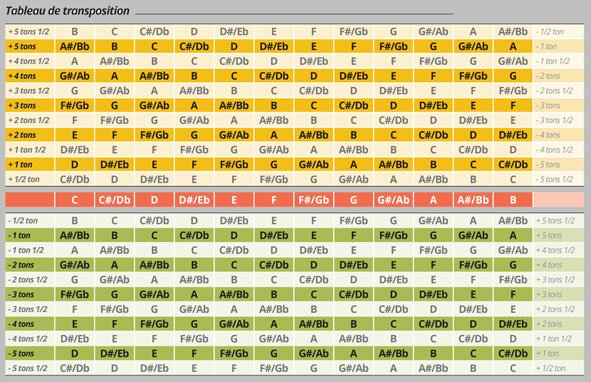Image resolution: width=591 pixels, height=382 pixels.
Task: Click 'A#/Bb' in the green -5 tons row
Action: click(393, 353)
